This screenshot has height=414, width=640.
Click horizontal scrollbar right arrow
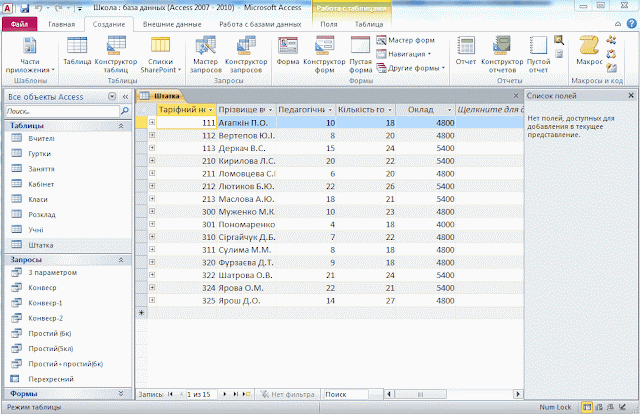518,394
